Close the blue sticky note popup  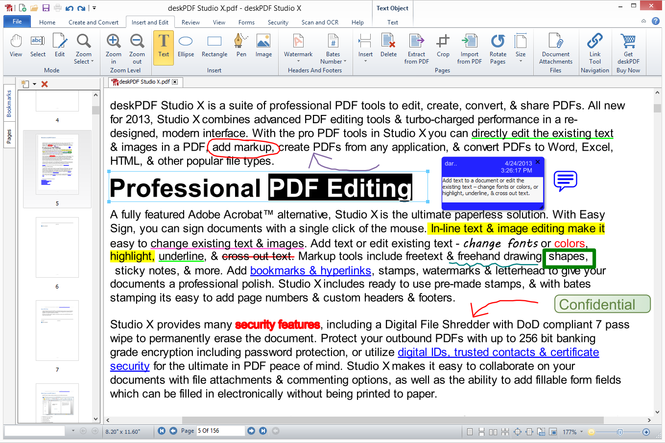pyautogui.click(x=538, y=162)
